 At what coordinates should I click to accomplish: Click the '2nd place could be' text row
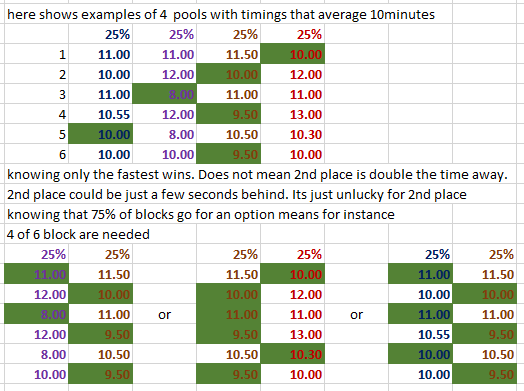tap(237, 194)
